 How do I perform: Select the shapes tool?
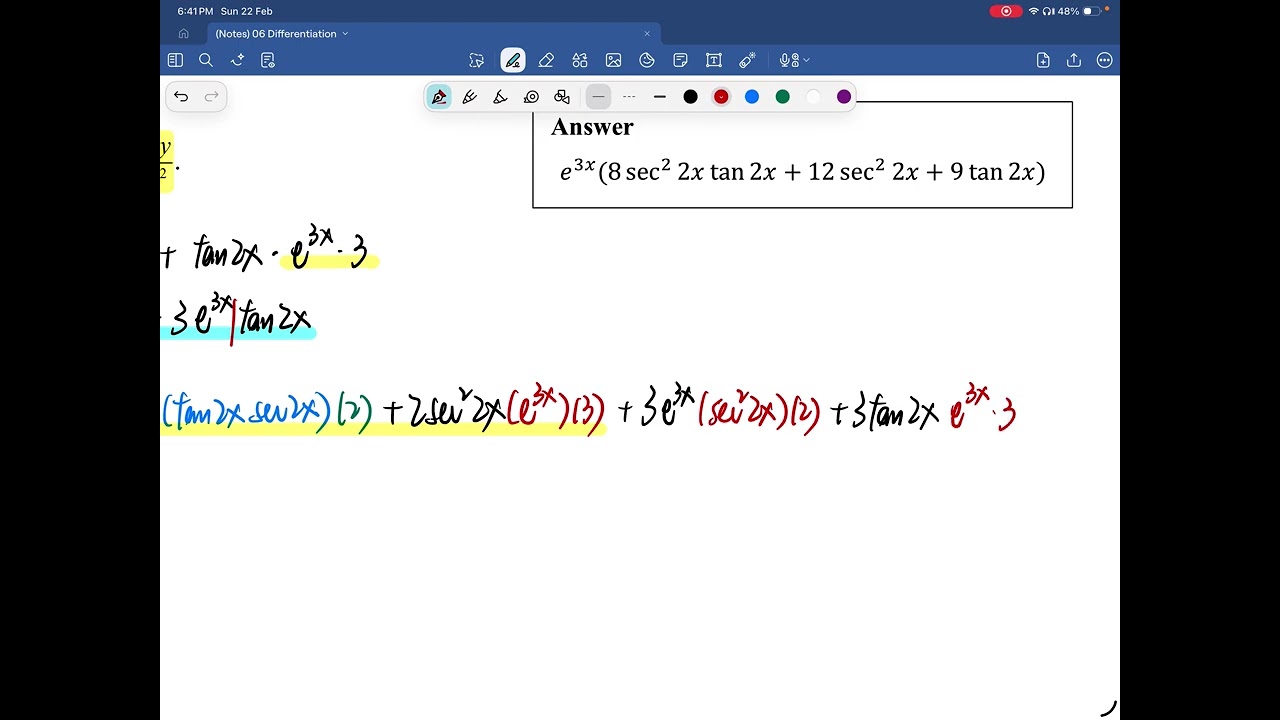click(580, 60)
